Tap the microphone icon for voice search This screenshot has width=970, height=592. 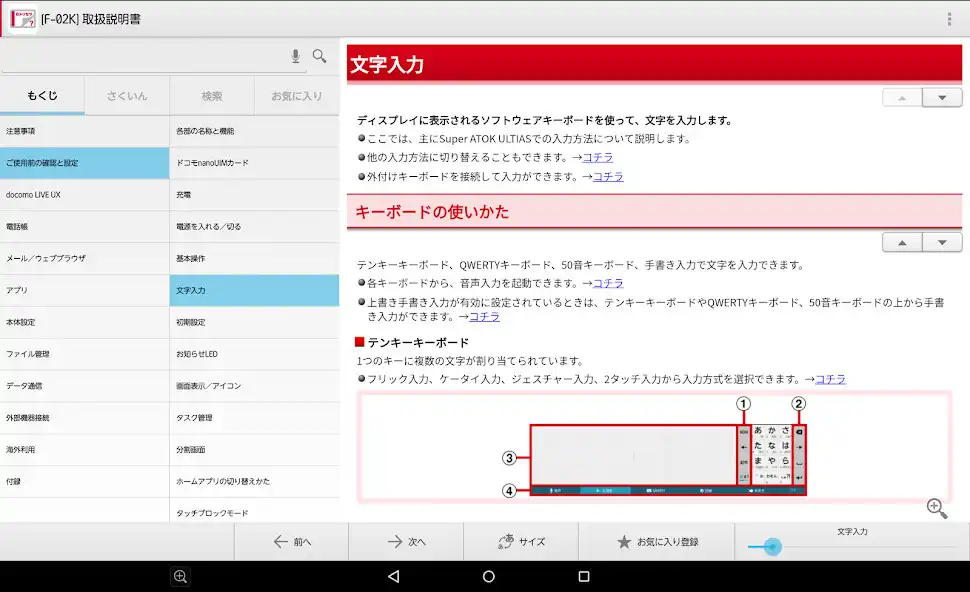(x=296, y=55)
